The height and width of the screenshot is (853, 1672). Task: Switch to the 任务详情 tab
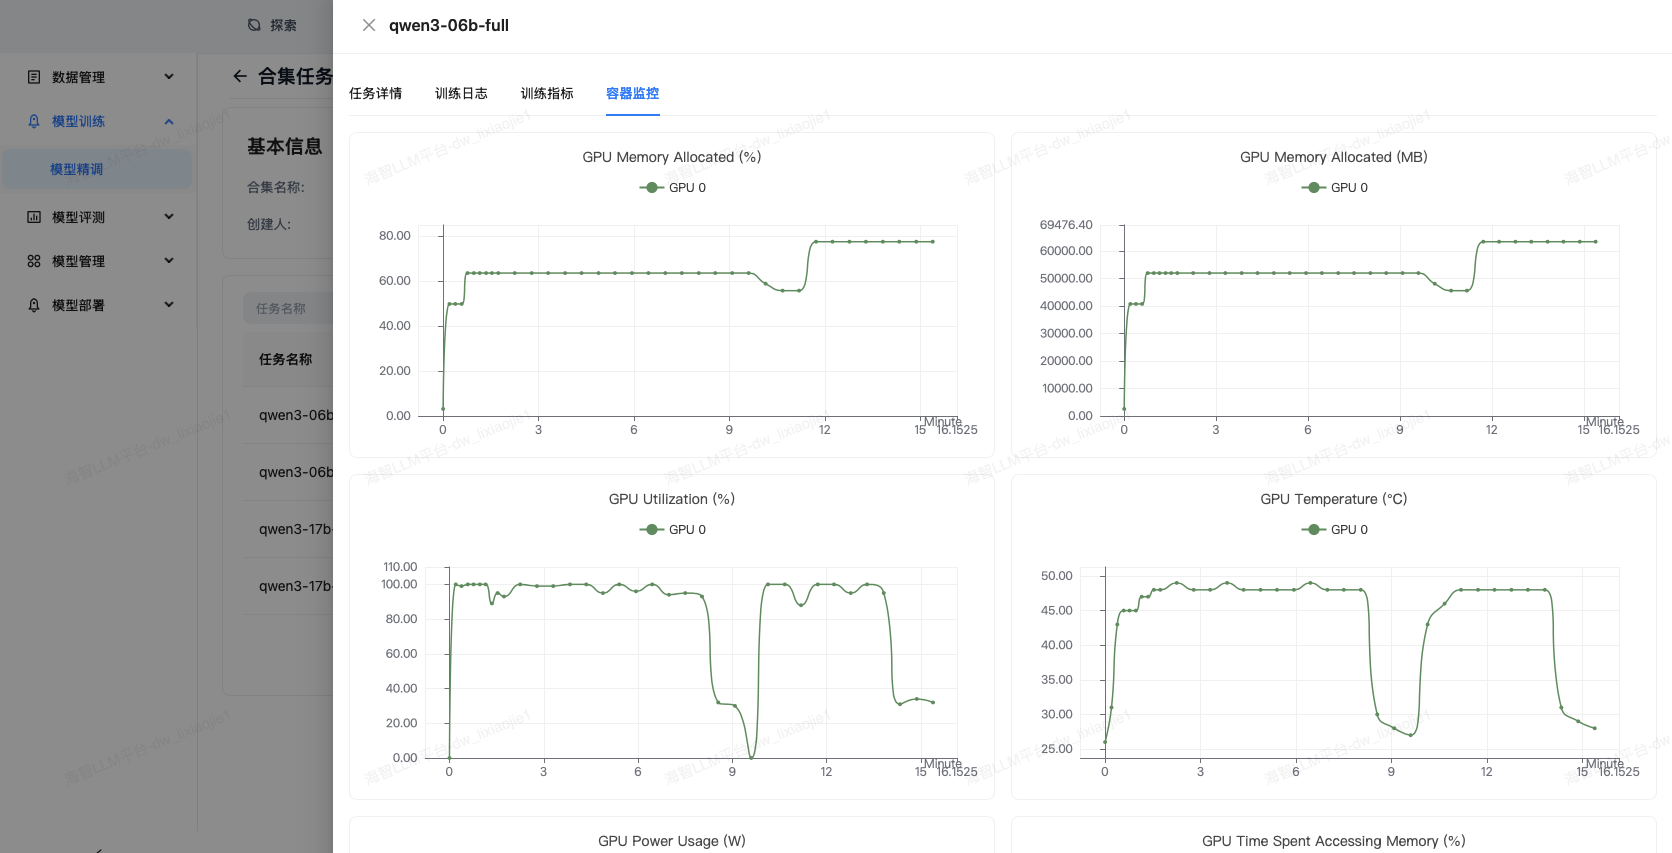[x=375, y=93]
